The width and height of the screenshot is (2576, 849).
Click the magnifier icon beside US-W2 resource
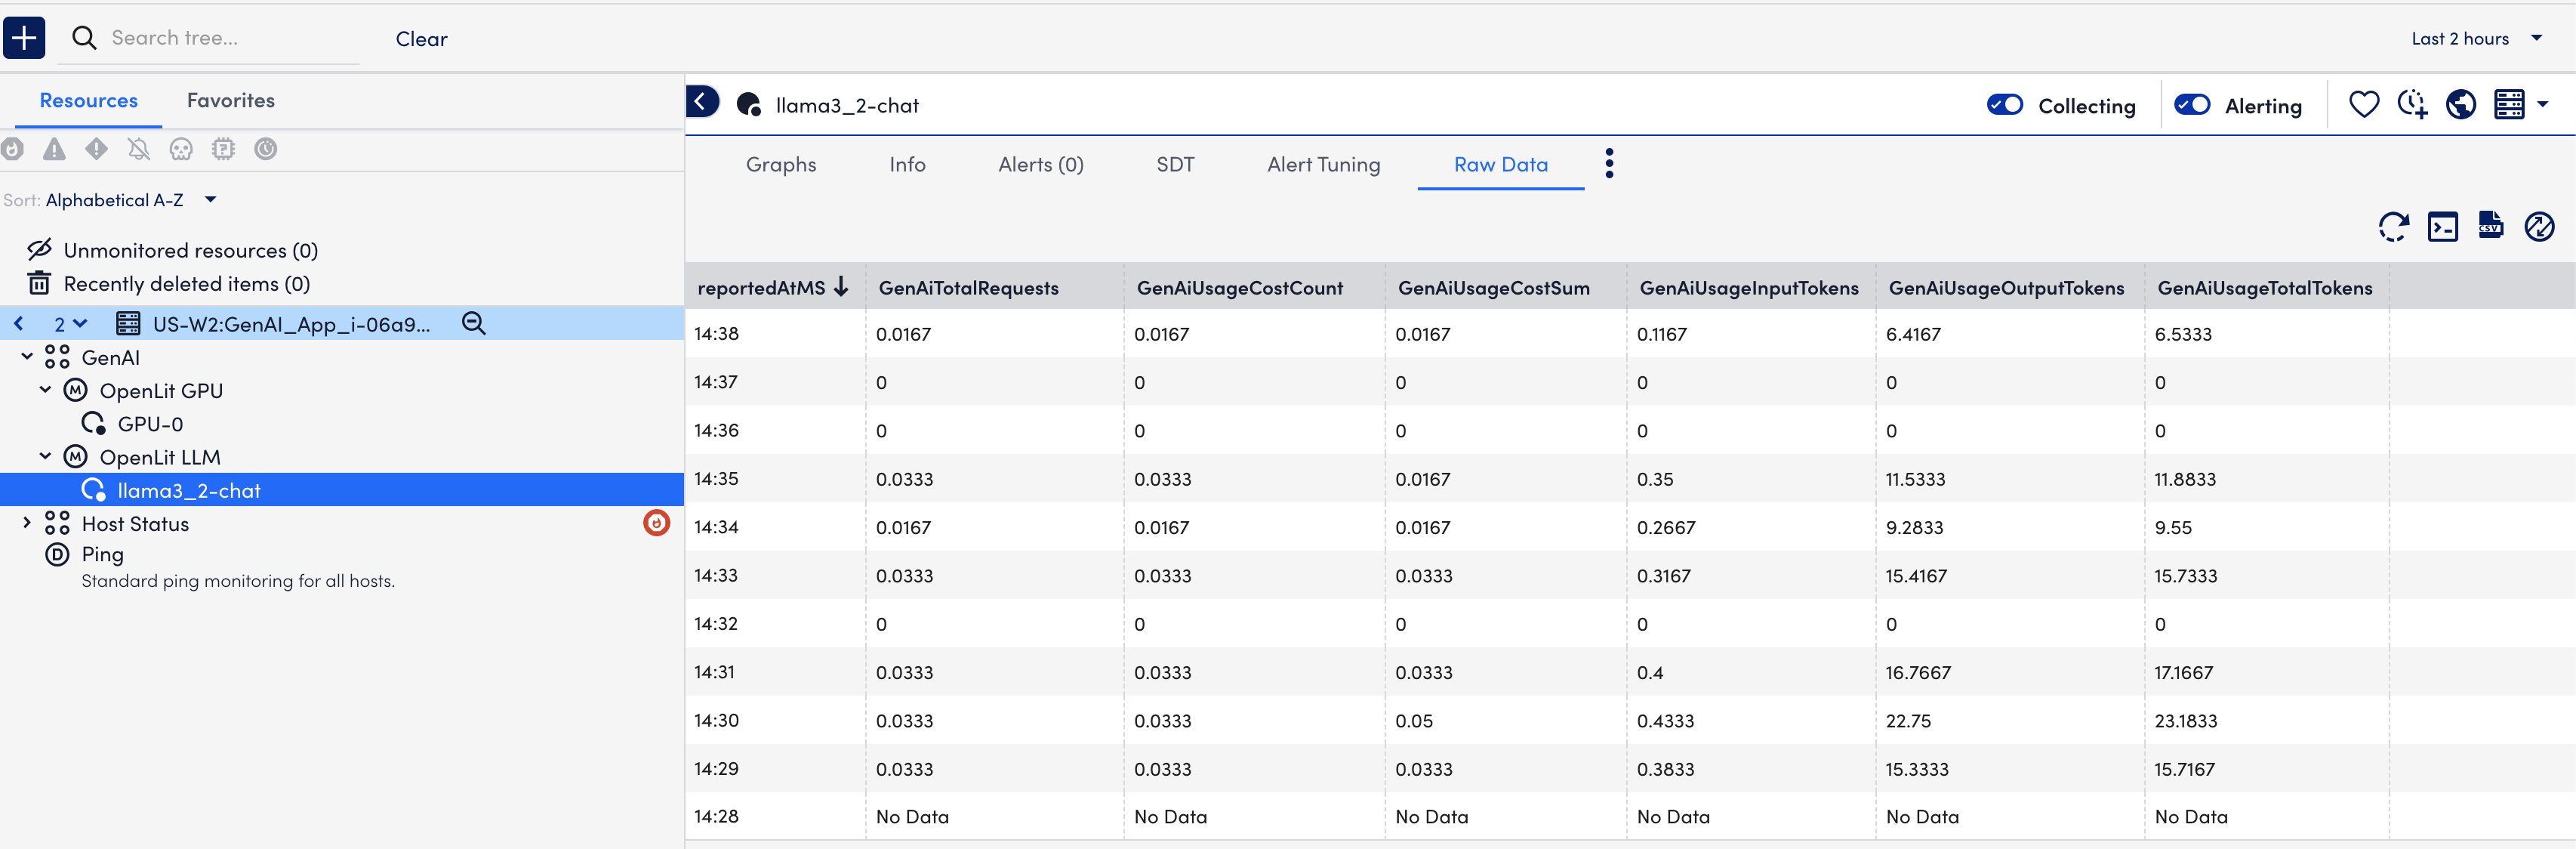[x=474, y=323]
